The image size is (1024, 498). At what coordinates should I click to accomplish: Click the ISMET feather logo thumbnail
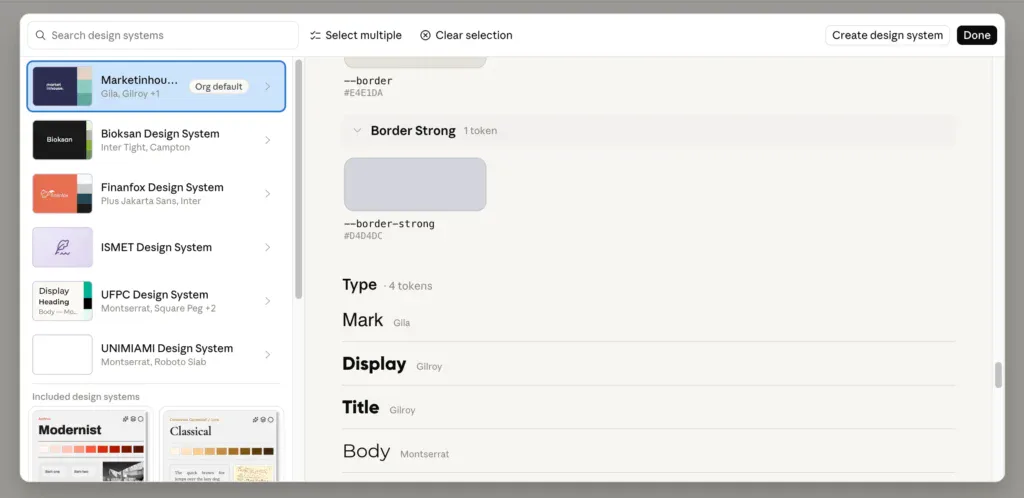click(63, 247)
